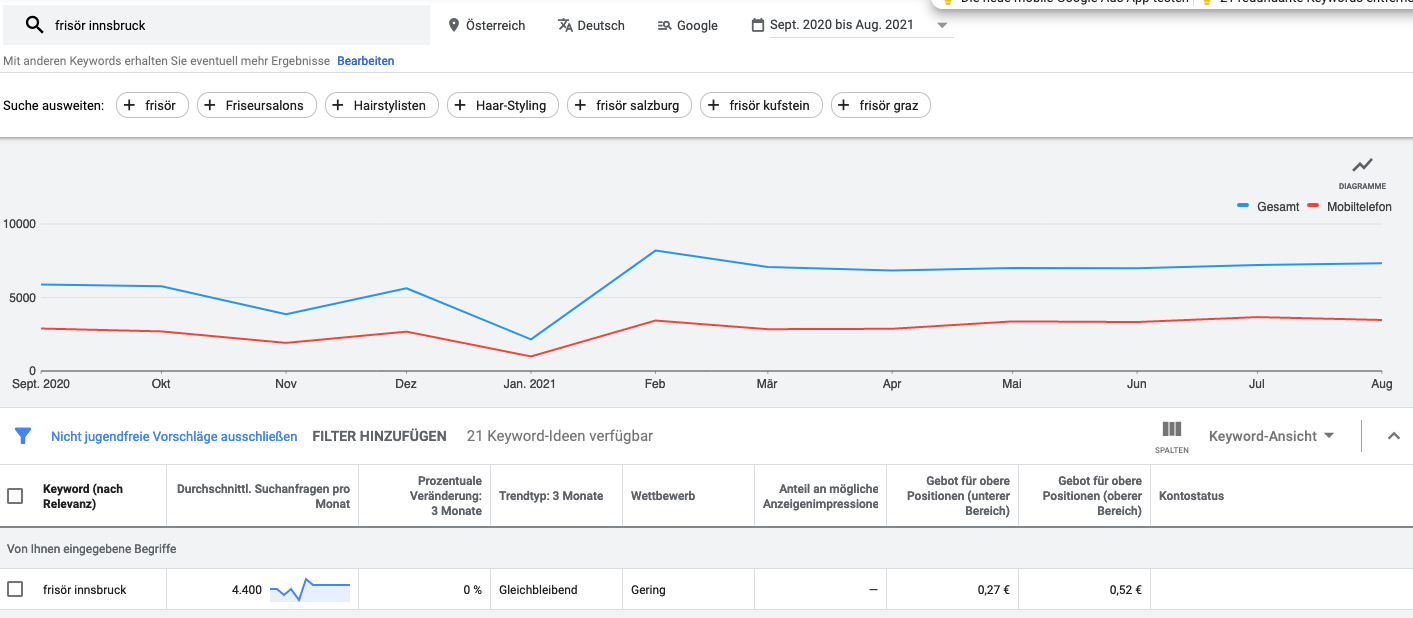This screenshot has height=618, width=1413.
Task: Toggle the Mobiltelefon legend red swatch
Action: [1313, 206]
